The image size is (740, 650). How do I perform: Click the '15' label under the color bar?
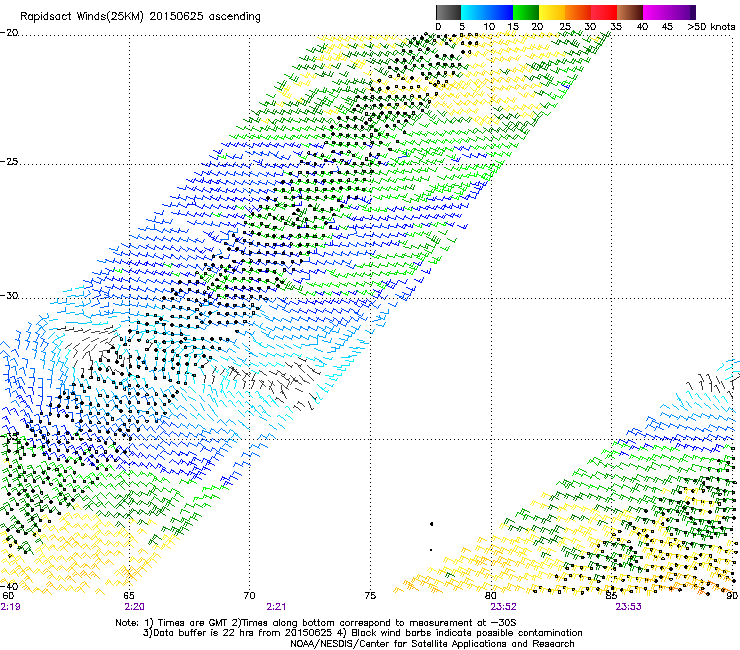coord(513,27)
